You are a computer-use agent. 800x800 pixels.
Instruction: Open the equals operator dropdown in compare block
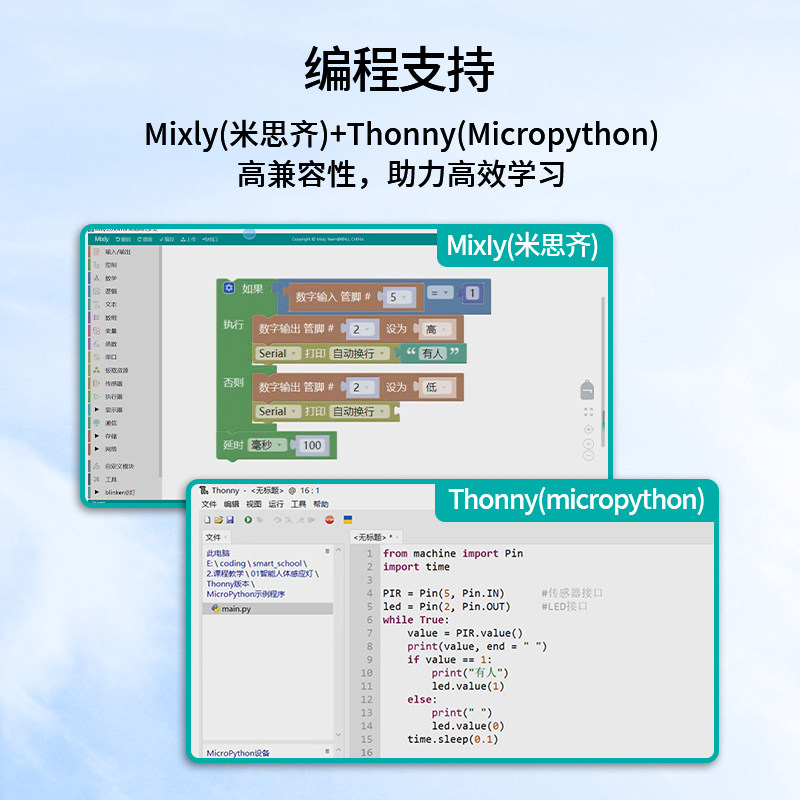(440, 293)
